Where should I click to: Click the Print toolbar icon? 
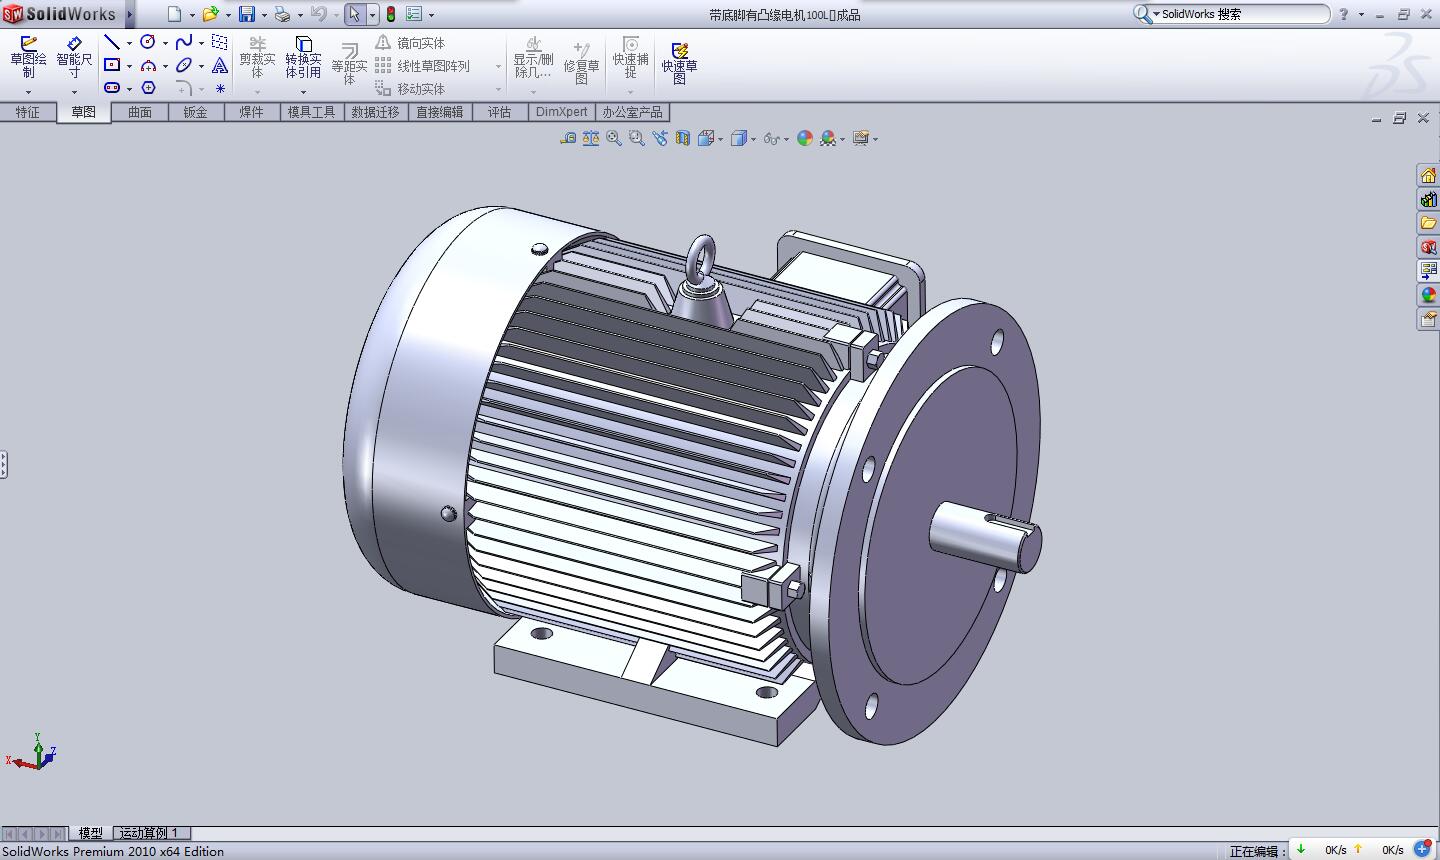coord(282,14)
